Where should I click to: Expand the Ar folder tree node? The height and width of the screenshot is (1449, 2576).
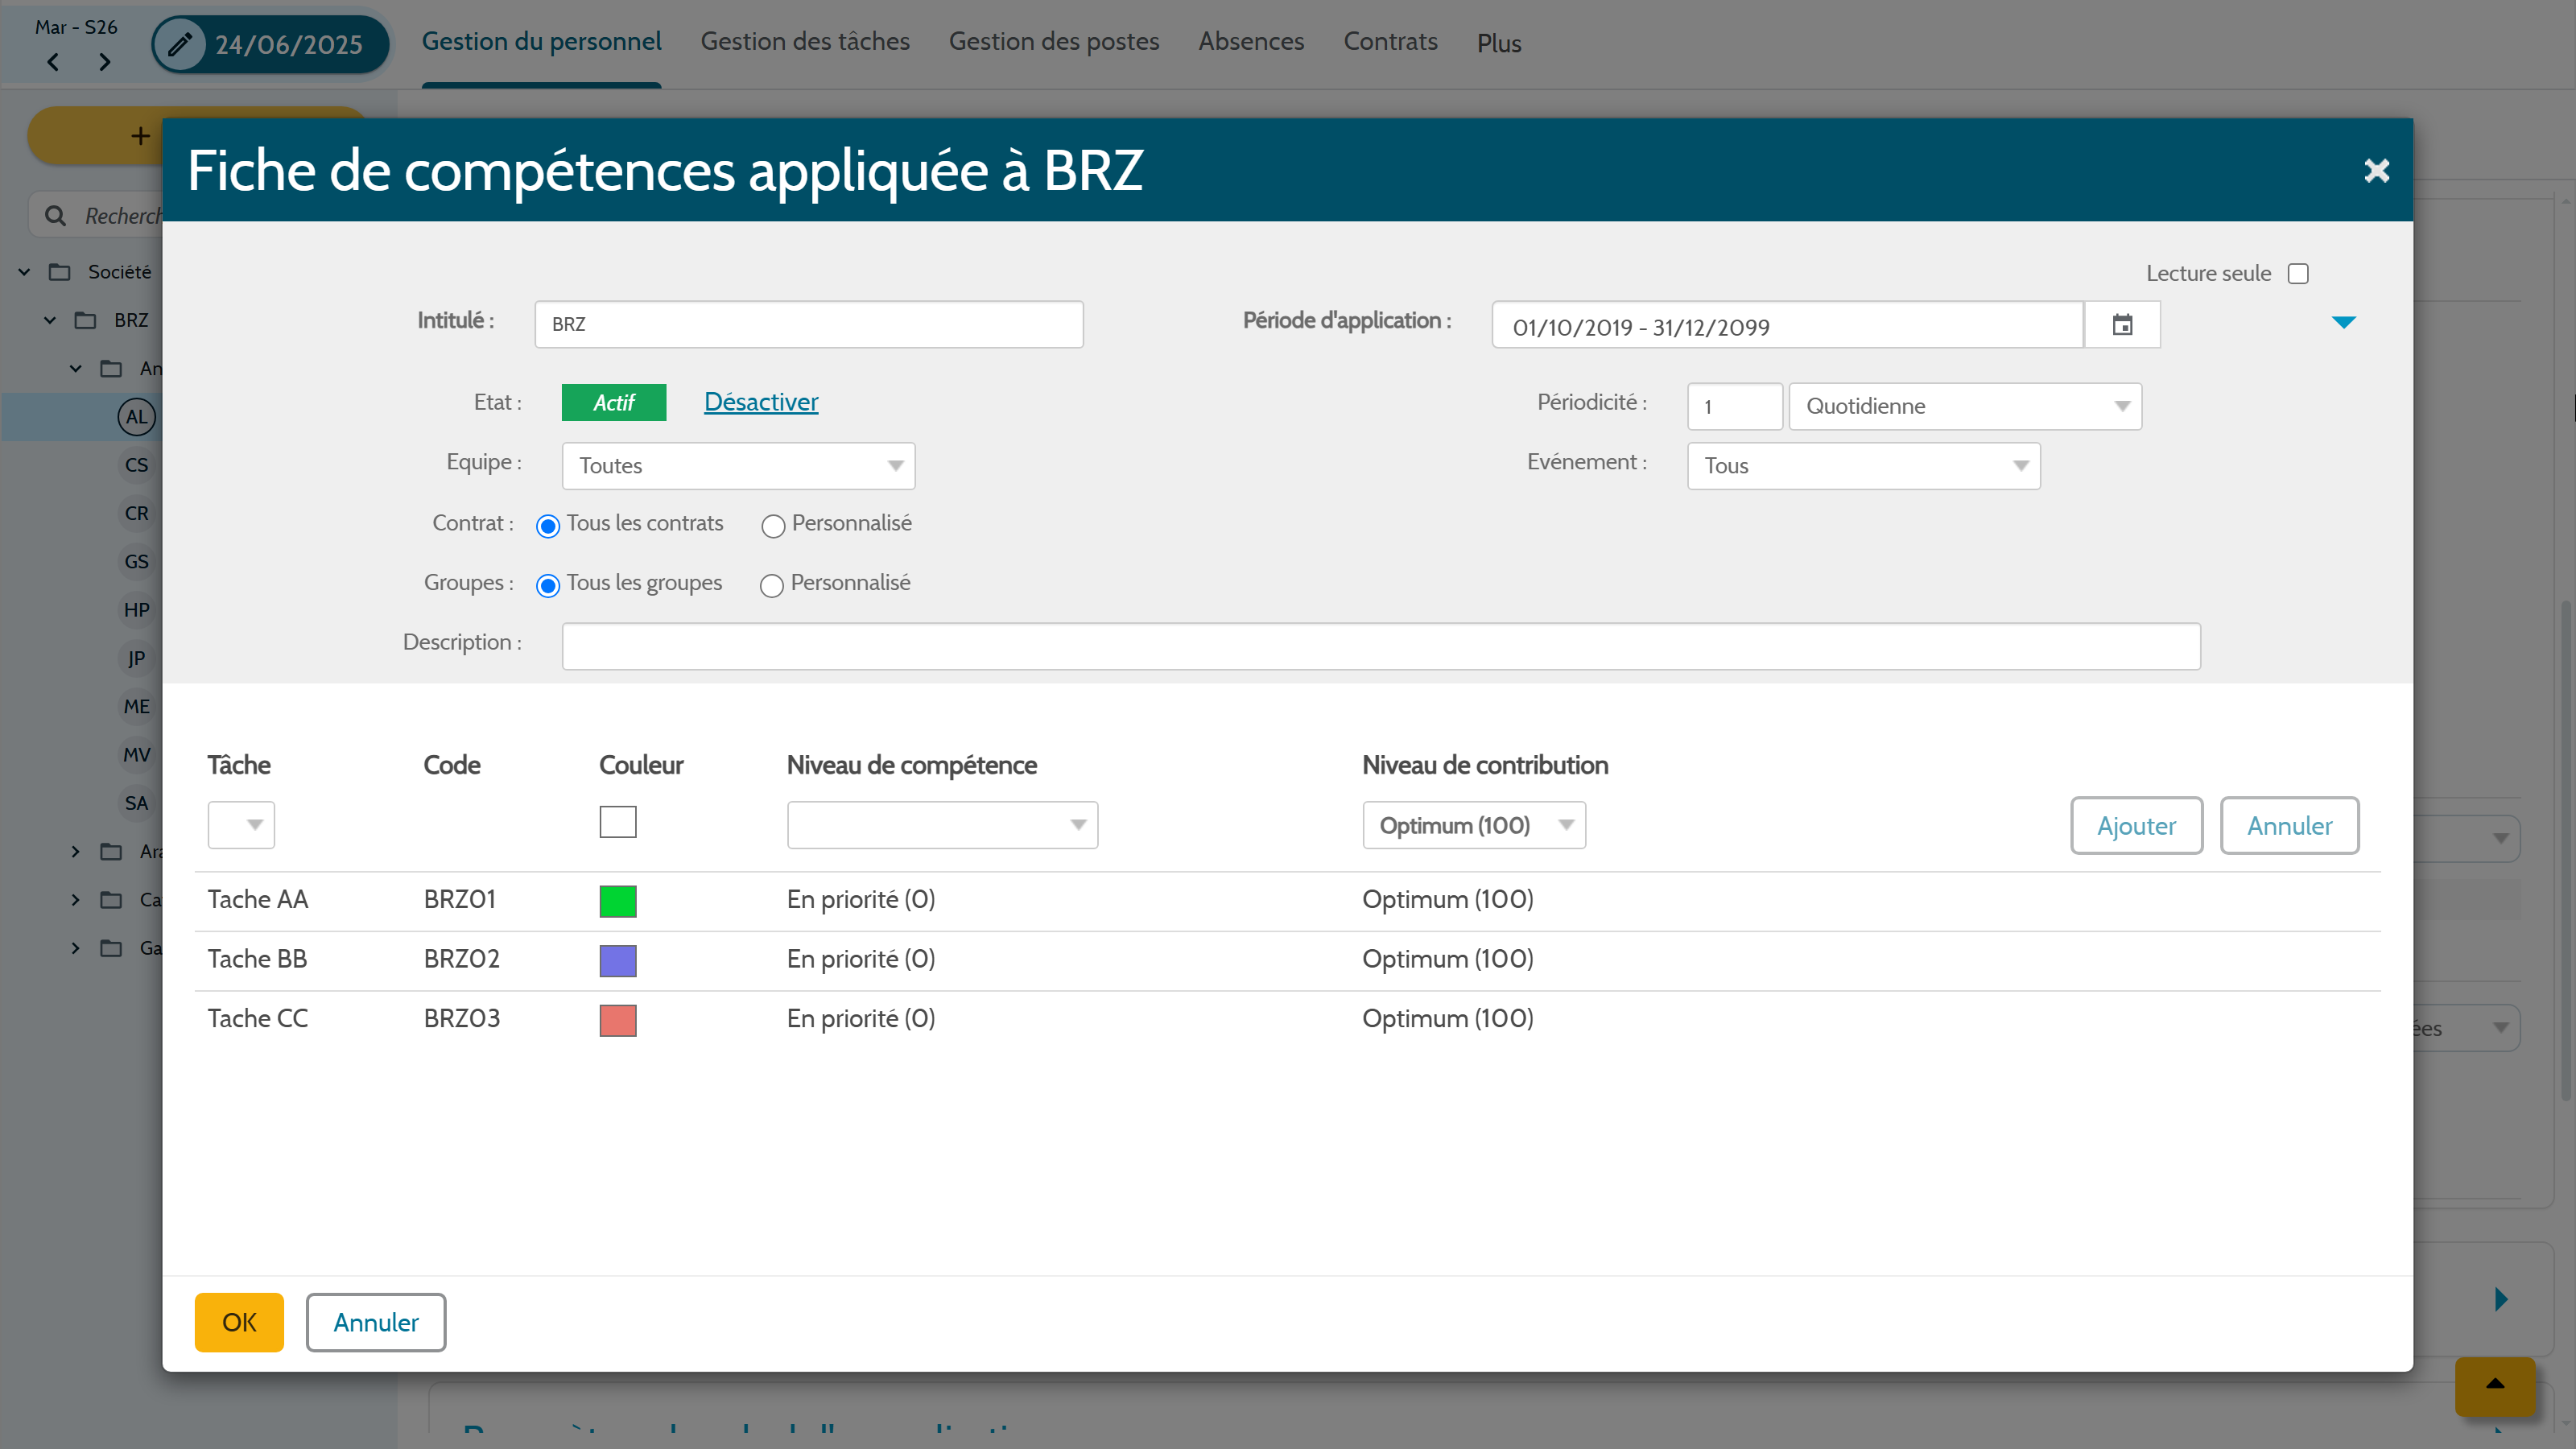(76, 851)
